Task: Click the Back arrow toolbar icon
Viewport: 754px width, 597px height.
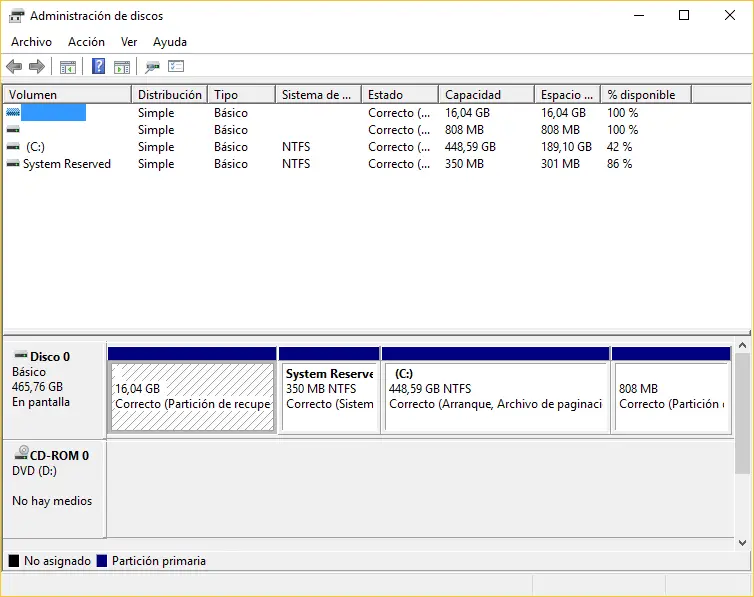Action: point(14,66)
